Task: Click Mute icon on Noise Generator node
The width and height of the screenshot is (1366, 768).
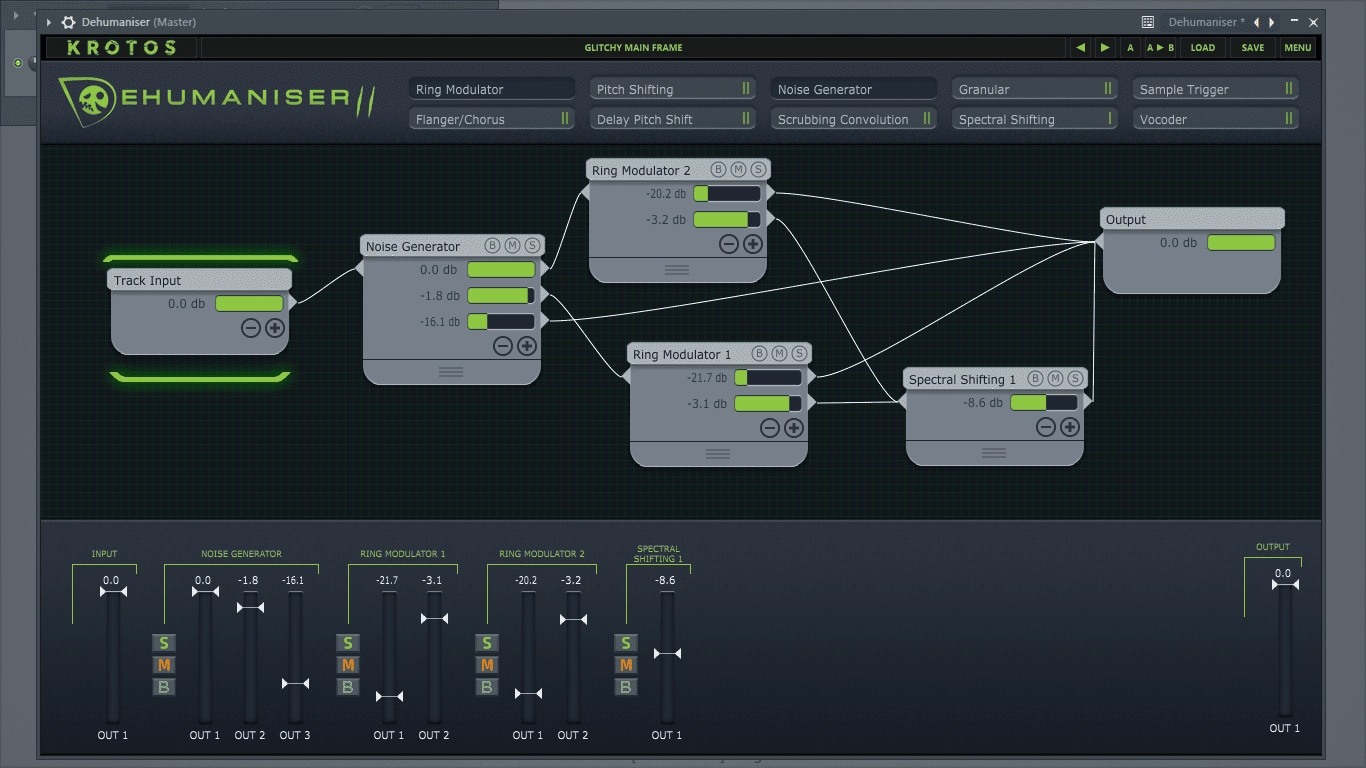Action: coord(512,246)
